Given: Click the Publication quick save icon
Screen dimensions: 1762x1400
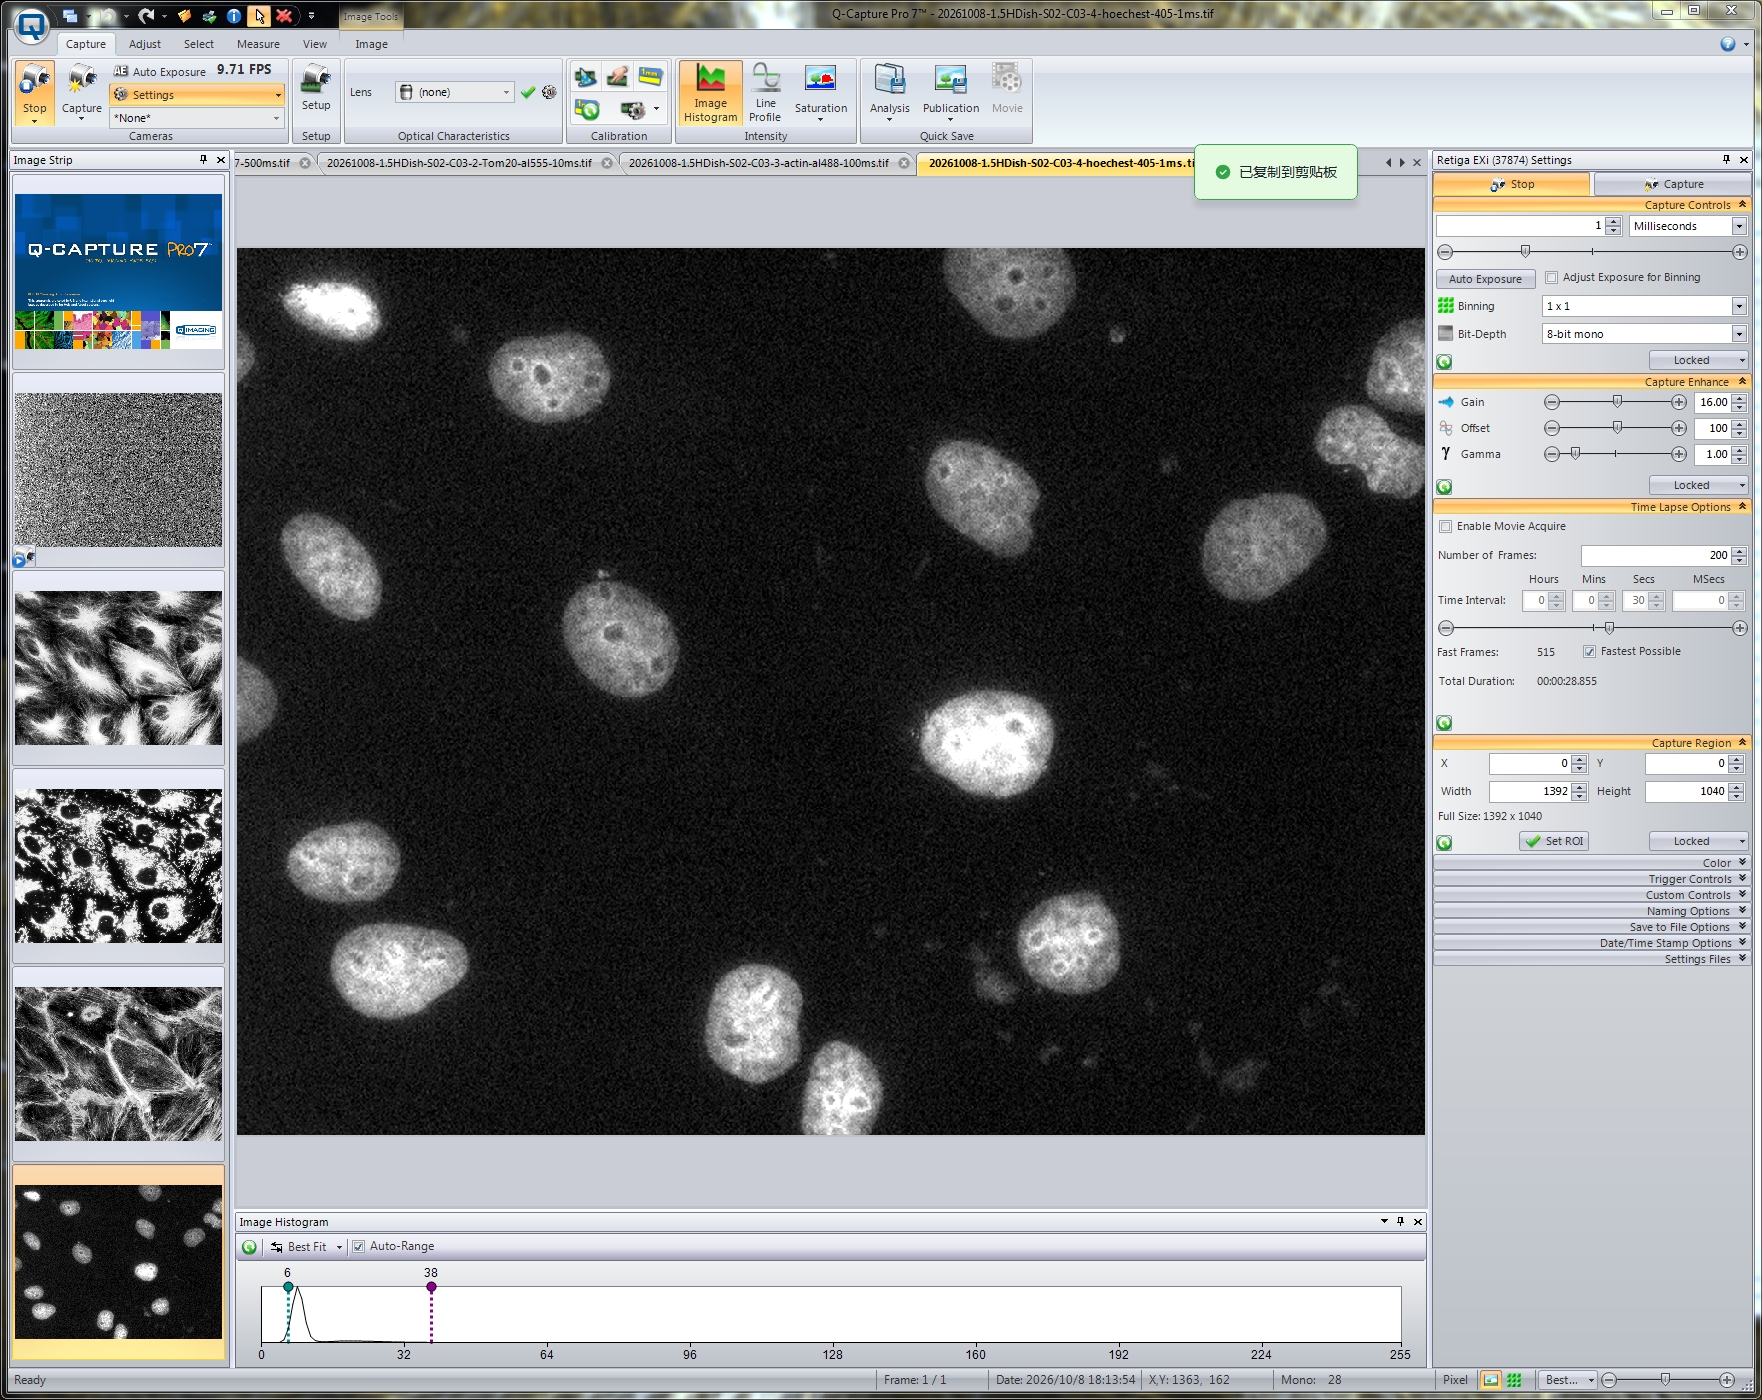Looking at the screenshot, I should (950, 91).
